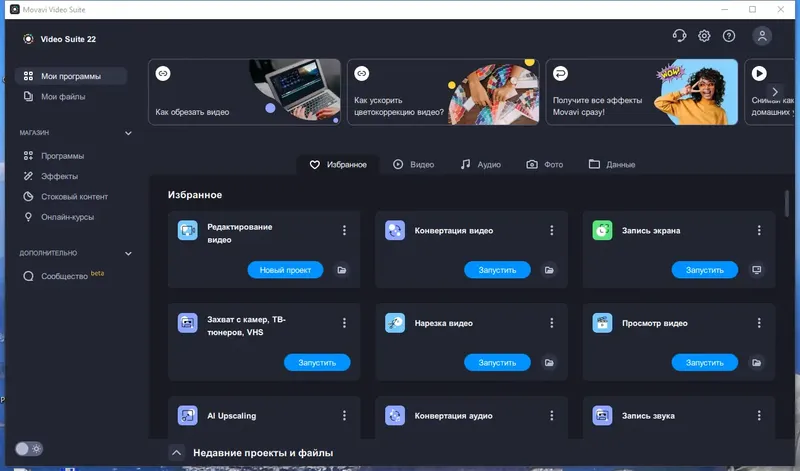Screen dimensions: 800x471
Task: Click swap icon on Получите все эффекты banner
Action: (560, 73)
